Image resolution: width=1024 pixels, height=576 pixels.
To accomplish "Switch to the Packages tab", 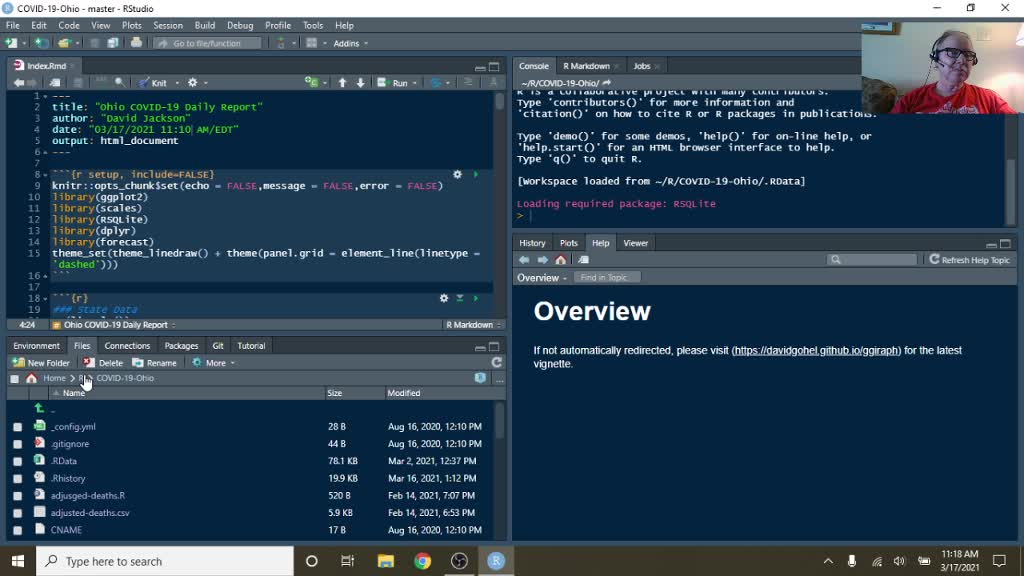I will coord(181,345).
